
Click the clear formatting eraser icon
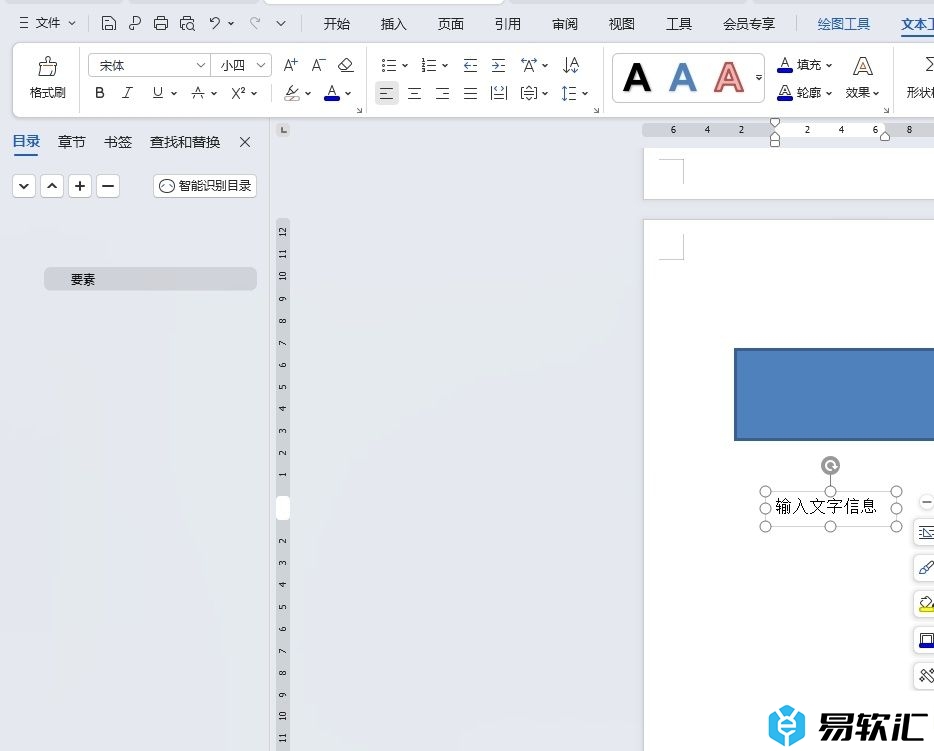(346, 65)
